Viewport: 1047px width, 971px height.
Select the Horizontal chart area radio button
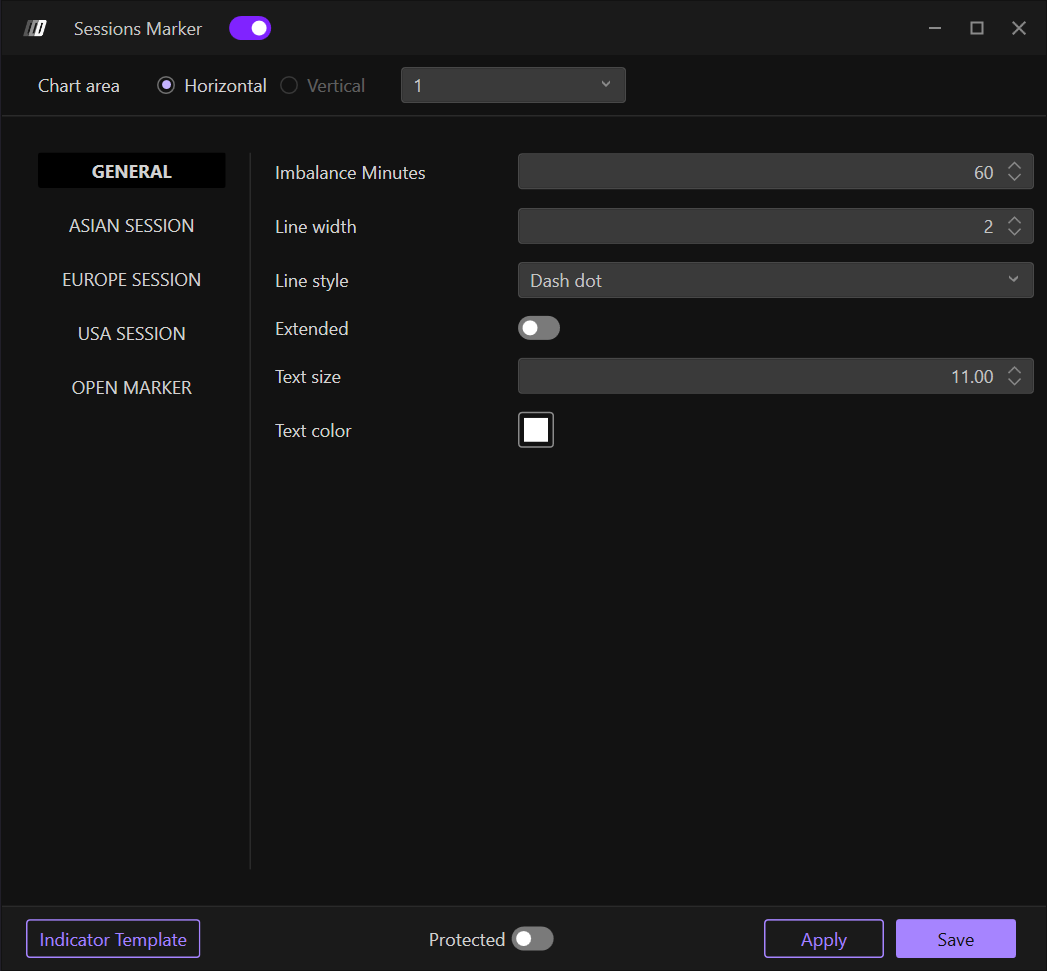point(166,86)
